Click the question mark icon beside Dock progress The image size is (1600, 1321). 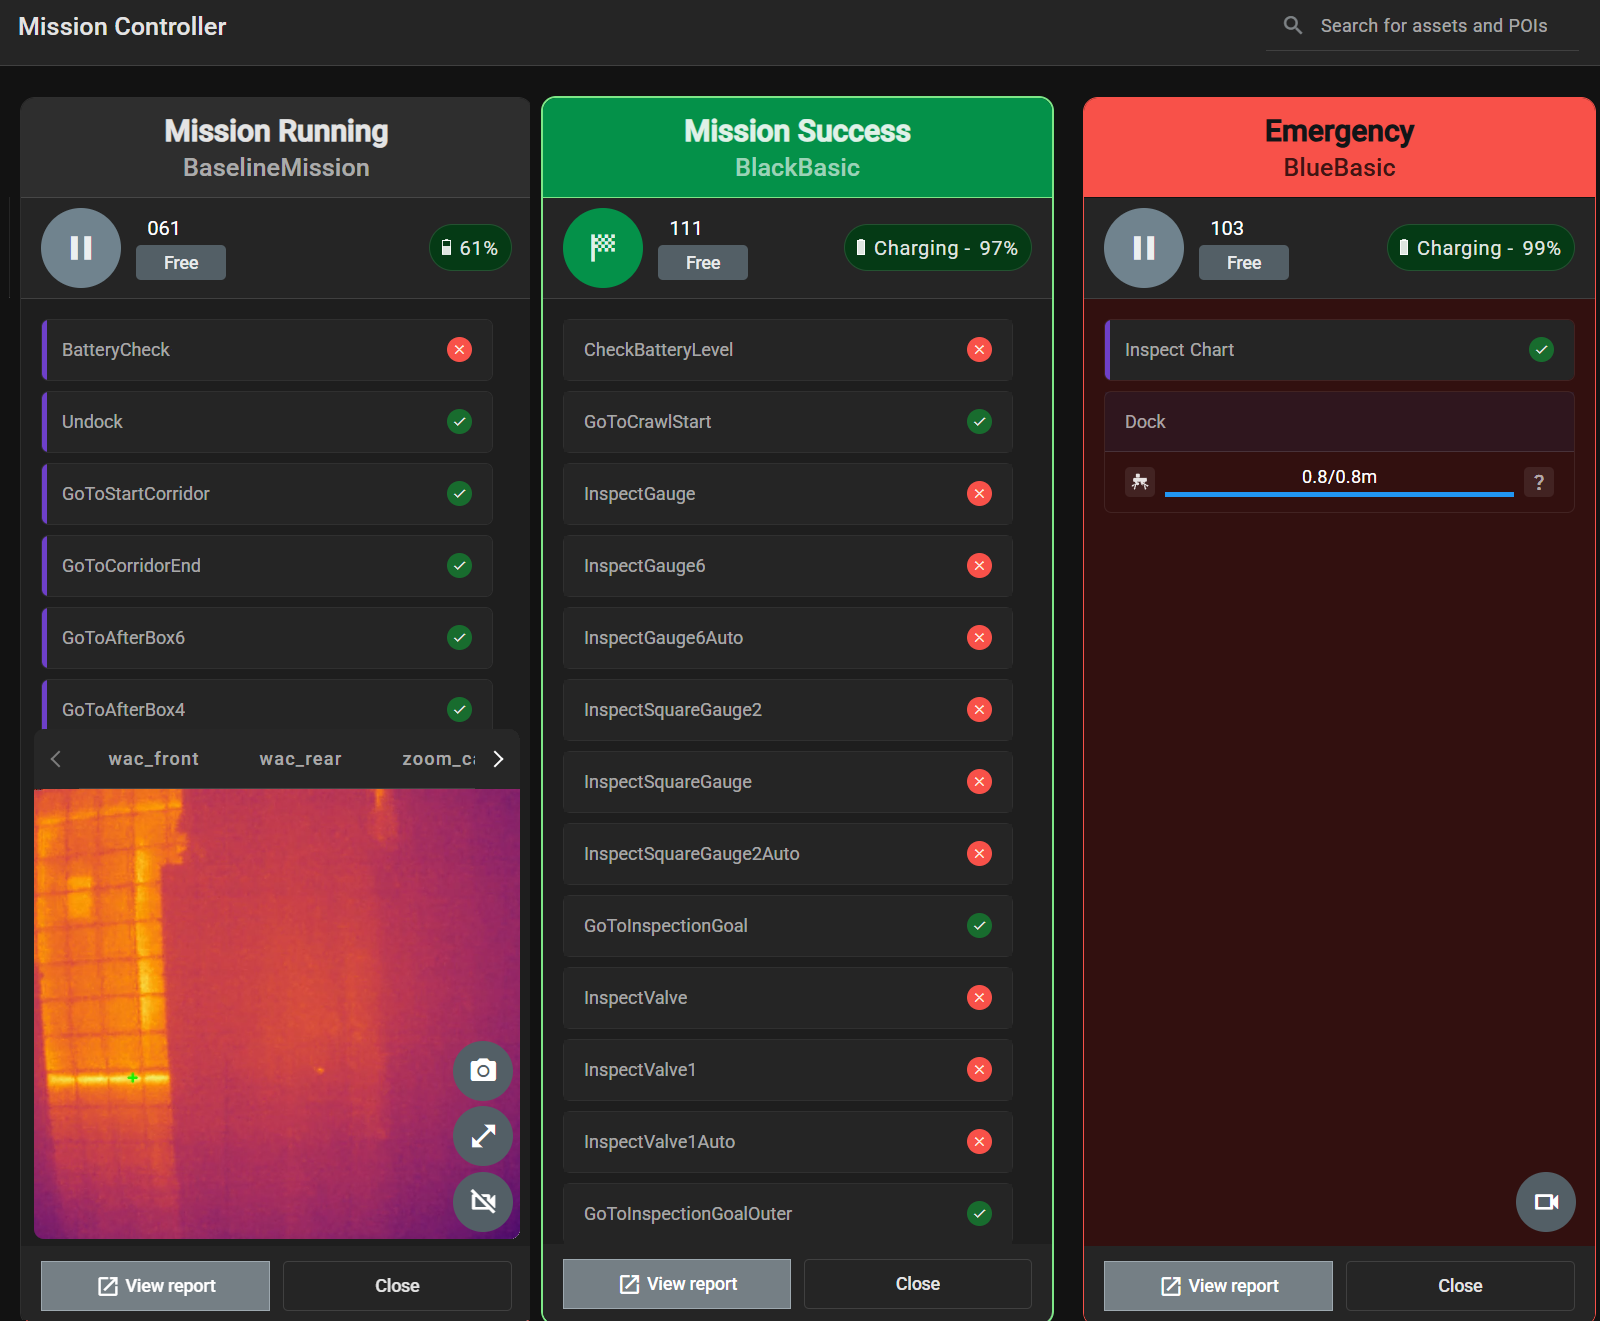click(1538, 482)
